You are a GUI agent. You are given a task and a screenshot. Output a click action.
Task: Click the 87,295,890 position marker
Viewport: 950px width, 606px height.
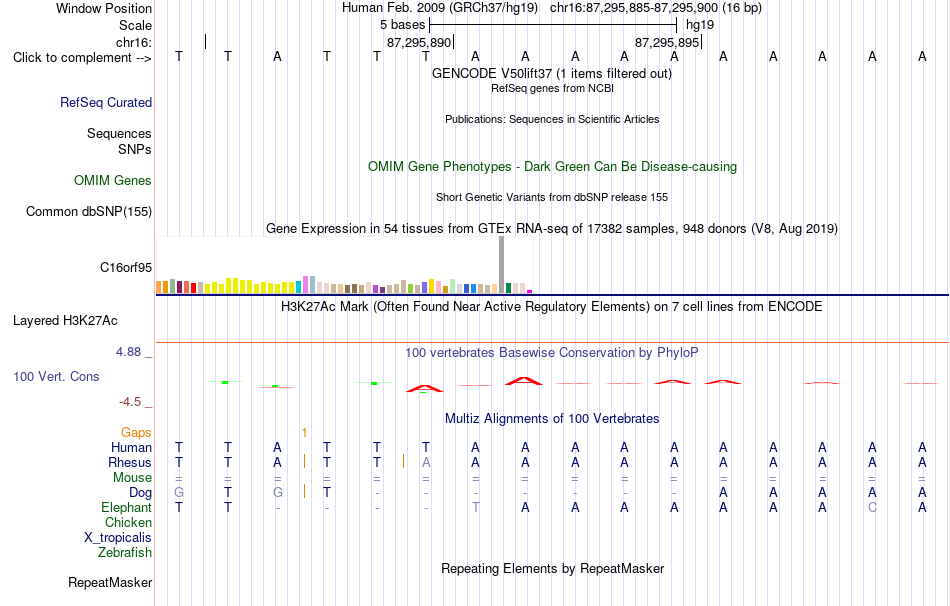click(420, 42)
